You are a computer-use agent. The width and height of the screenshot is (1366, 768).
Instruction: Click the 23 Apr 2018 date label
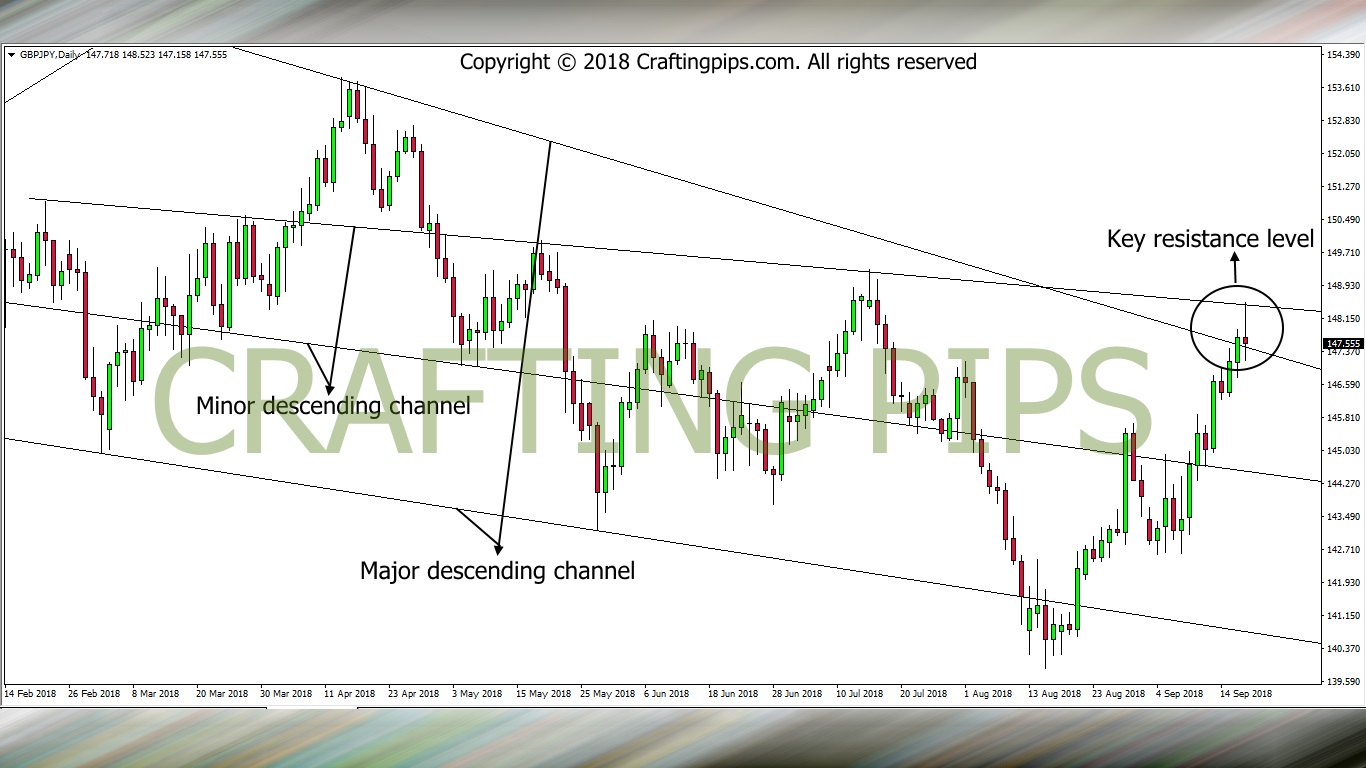(414, 693)
